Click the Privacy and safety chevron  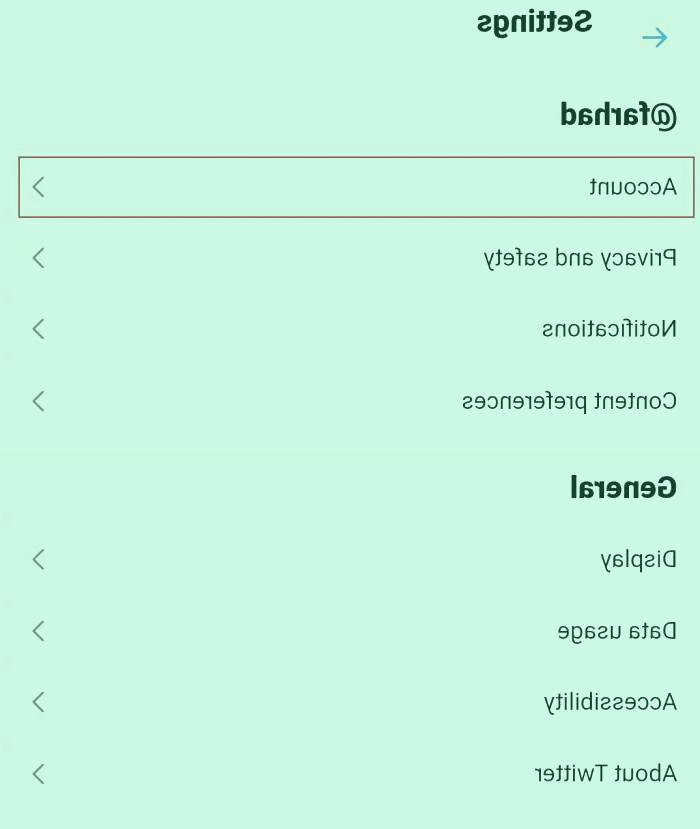(x=39, y=258)
